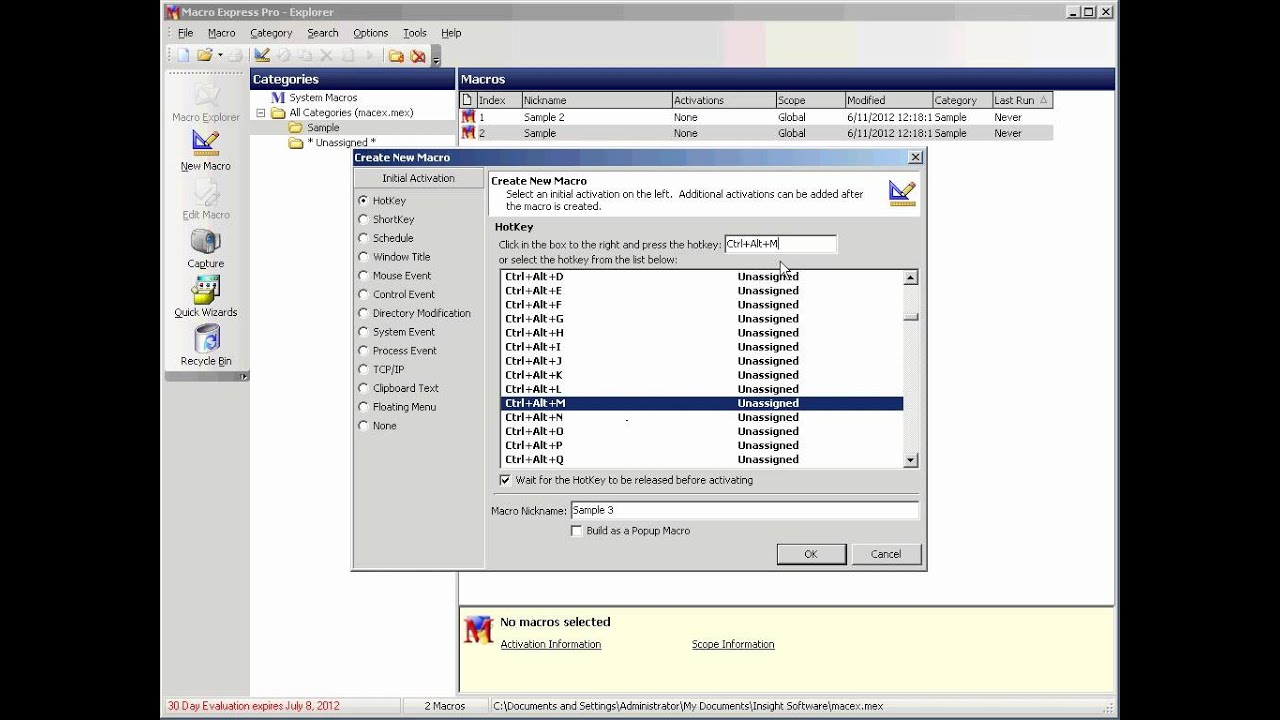Click the greyed Copy macro toolbar icon
The image size is (1280, 720).
pyautogui.click(x=305, y=56)
